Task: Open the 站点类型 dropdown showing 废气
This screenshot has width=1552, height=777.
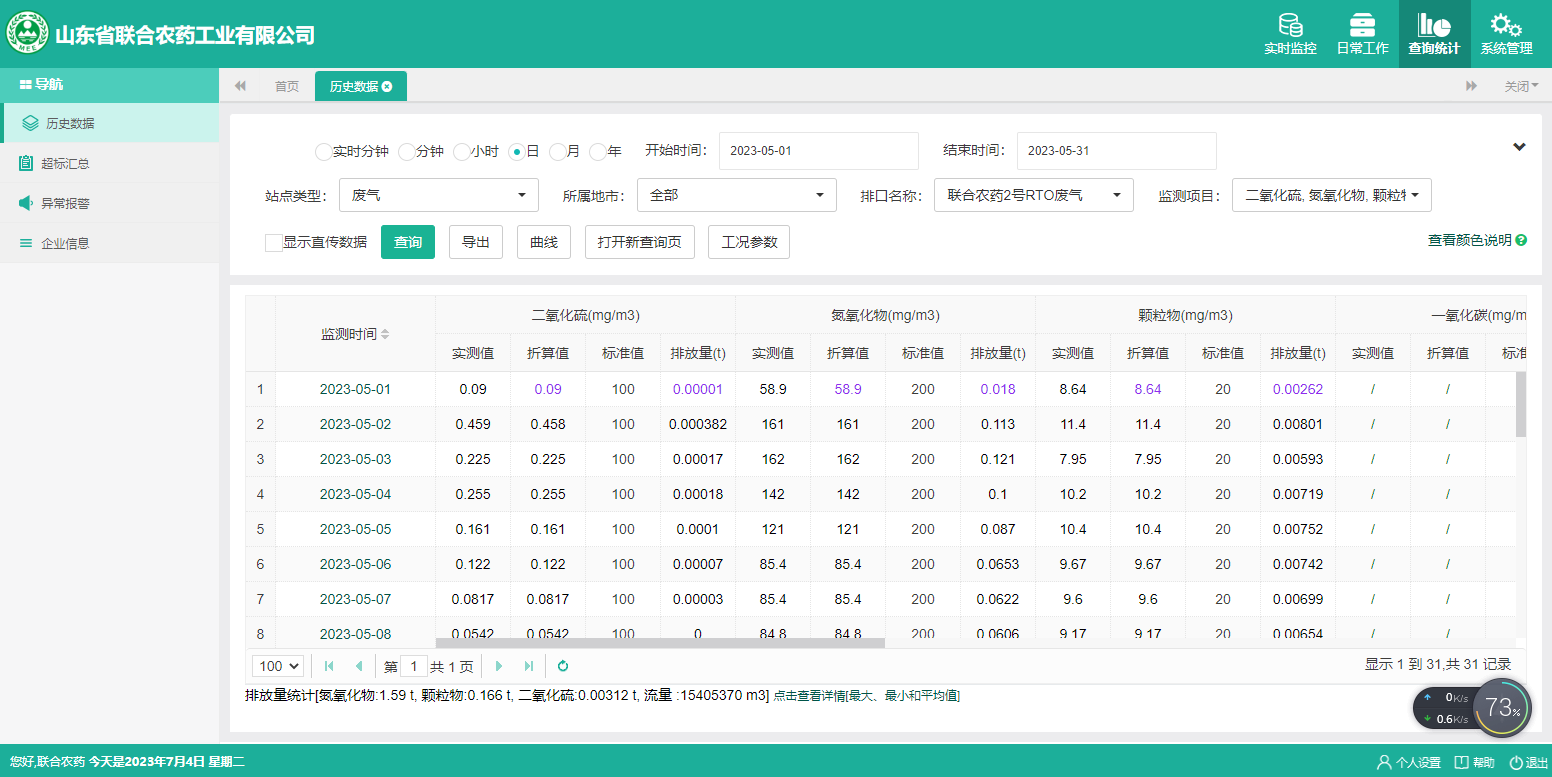Action: pos(439,195)
